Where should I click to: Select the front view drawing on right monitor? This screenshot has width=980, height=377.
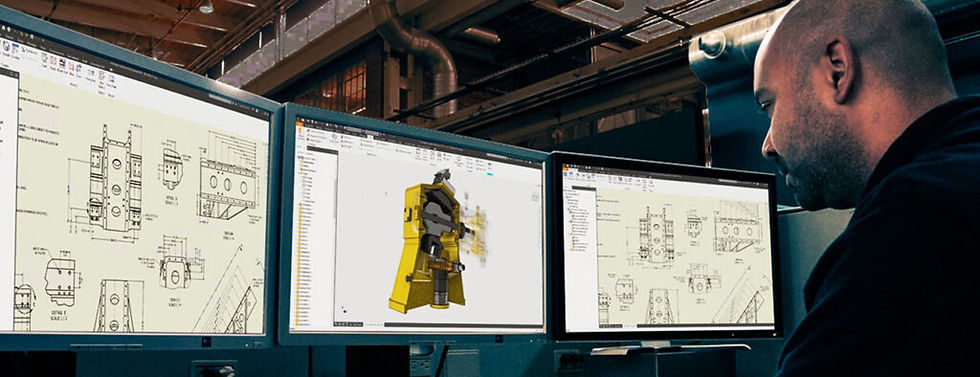[656, 234]
